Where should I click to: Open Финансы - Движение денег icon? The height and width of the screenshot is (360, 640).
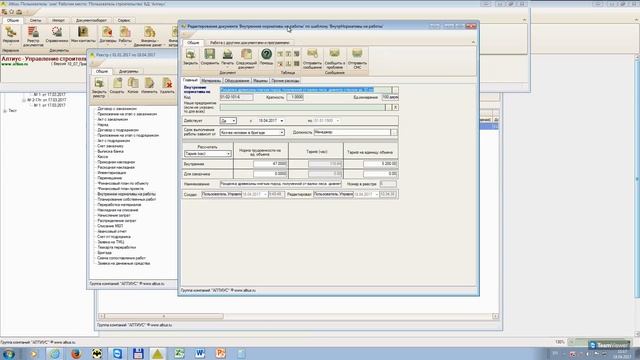[149, 36]
